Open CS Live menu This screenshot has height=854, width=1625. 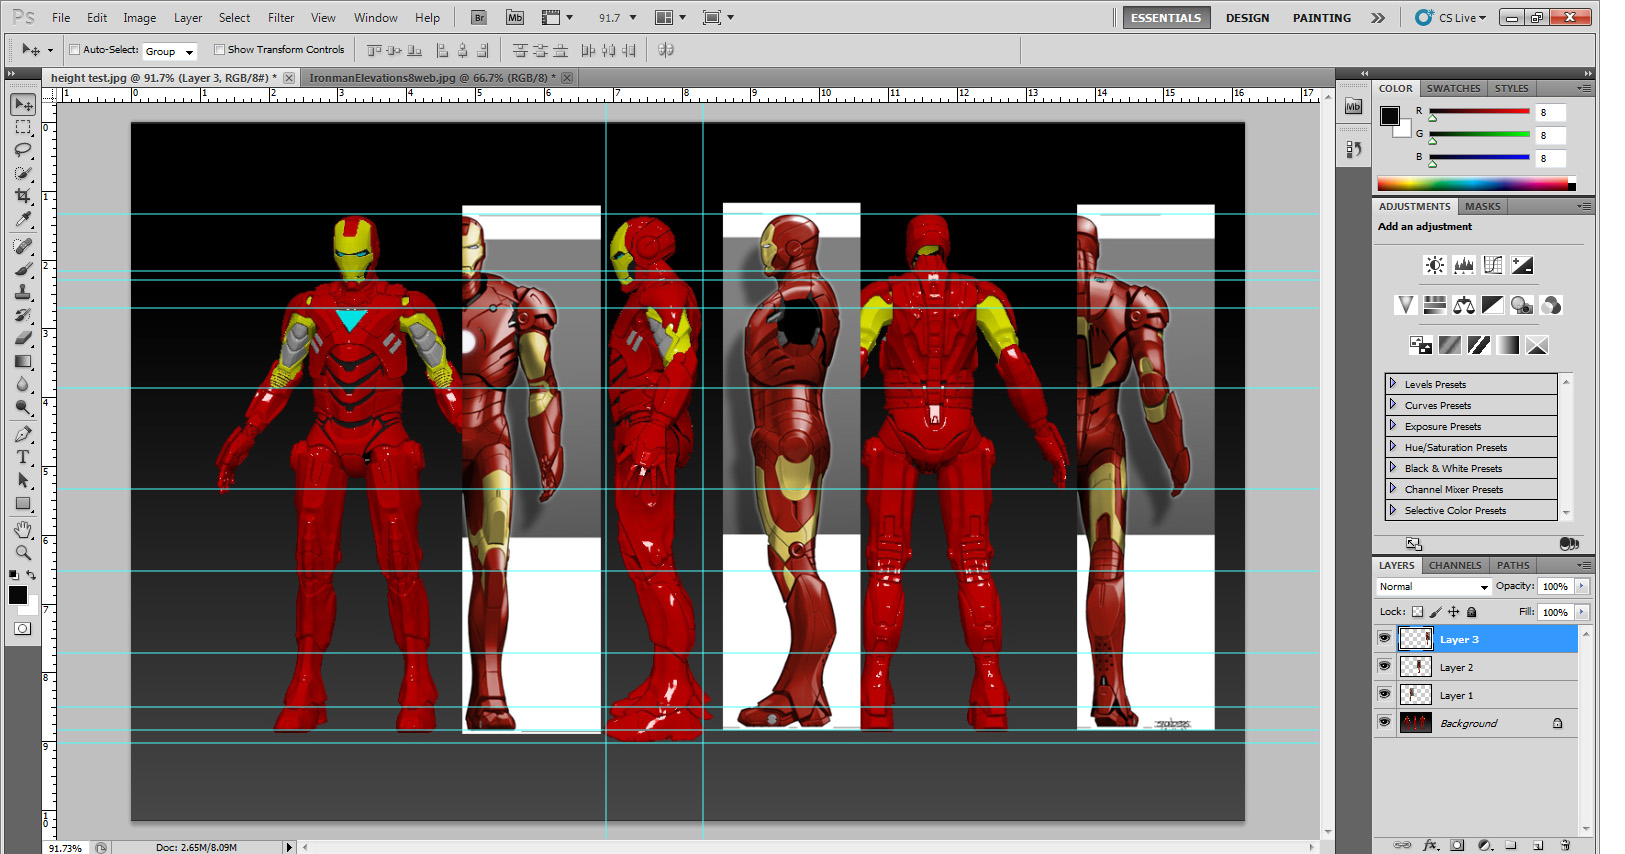pos(1451,17)
